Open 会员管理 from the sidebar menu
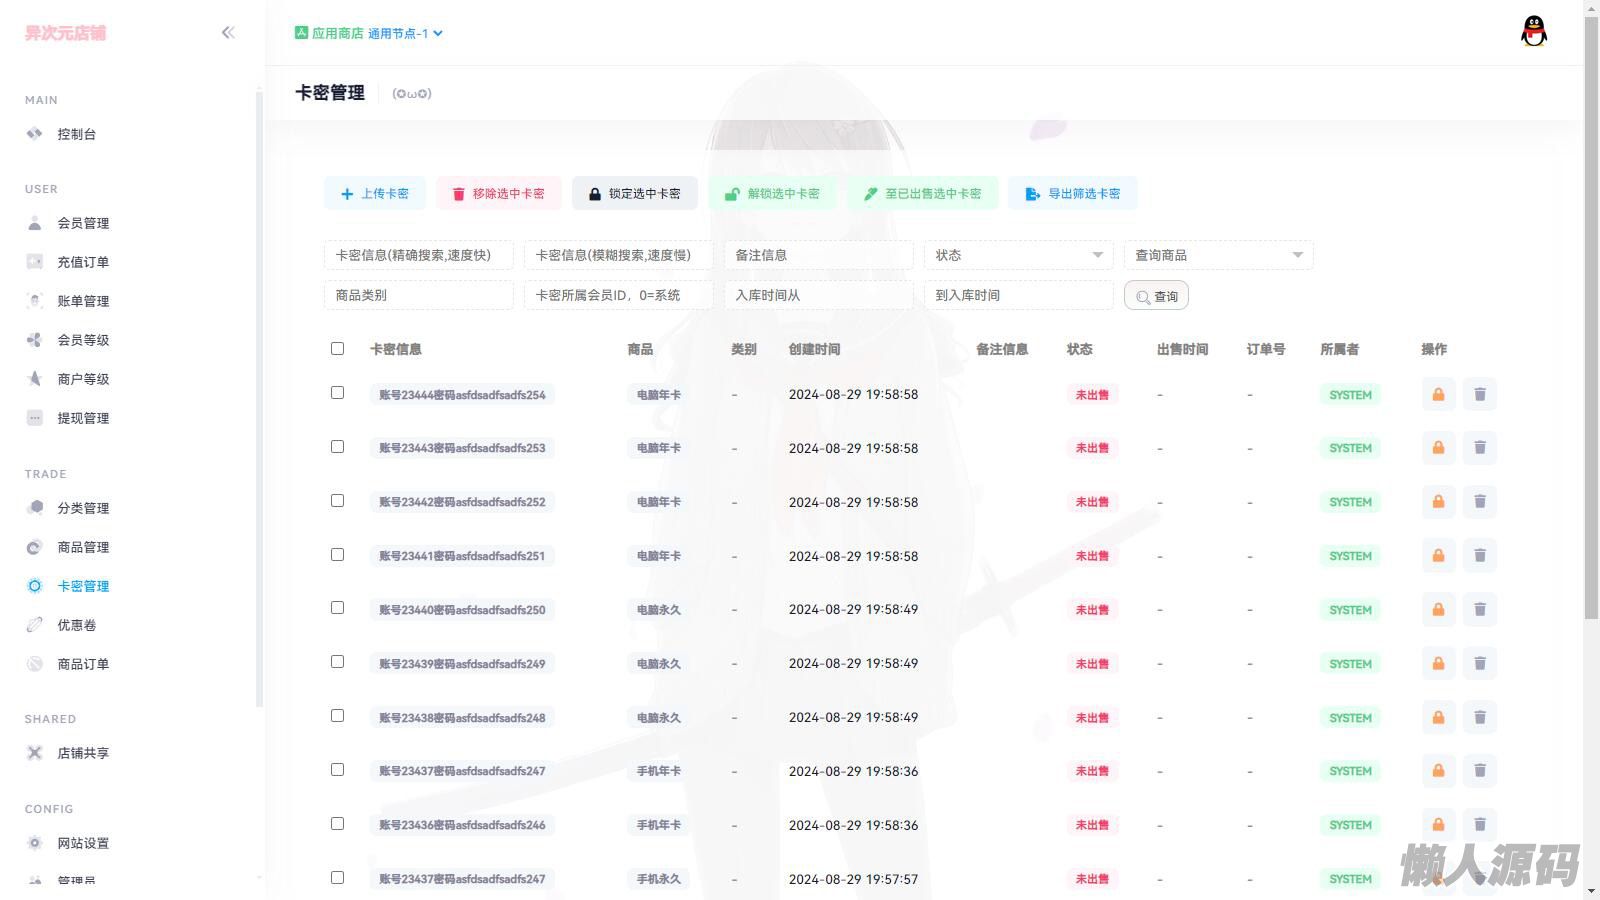Image resolution: width=1600 pixels, height=900 pixels. pos(83,223)
